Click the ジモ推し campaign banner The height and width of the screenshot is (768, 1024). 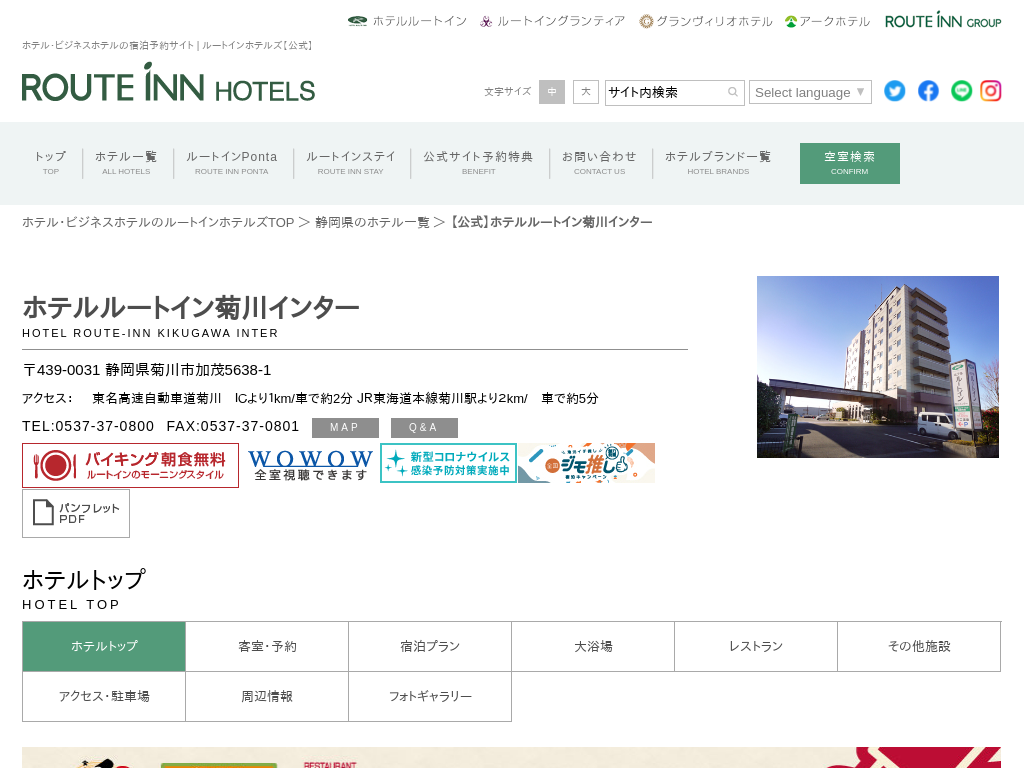(586, 463)
